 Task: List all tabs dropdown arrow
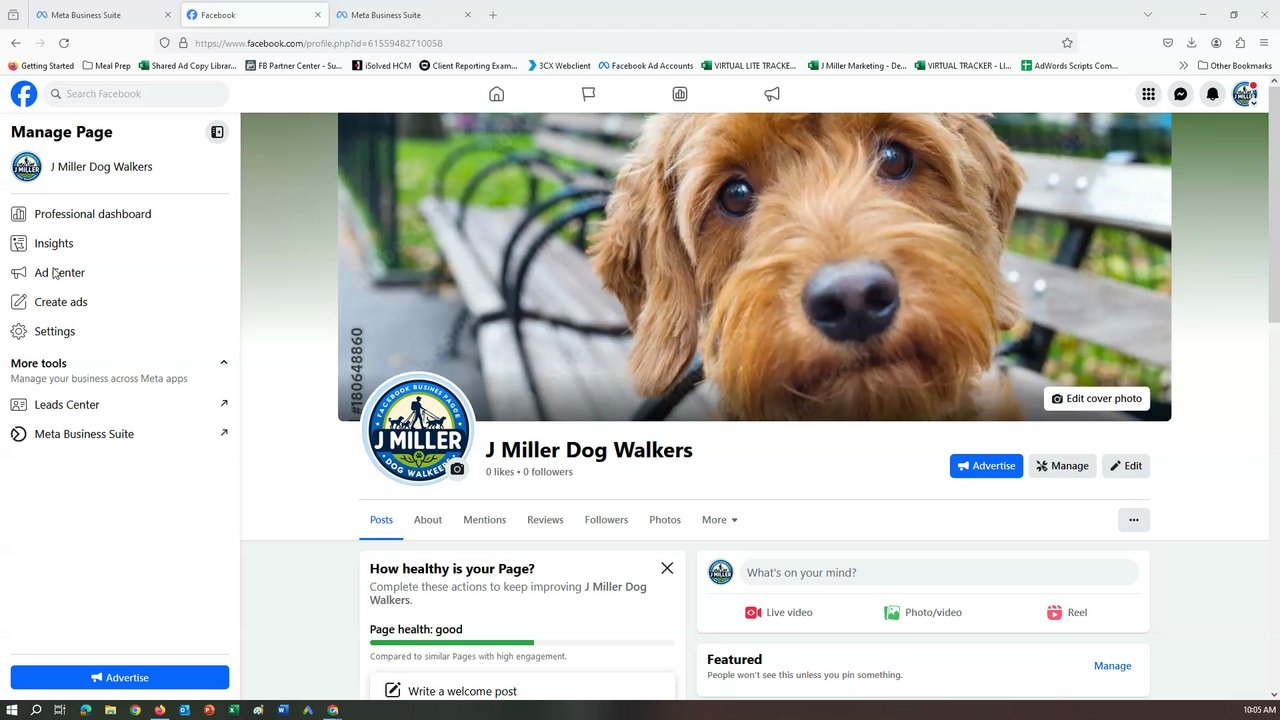[x=1148, y=15]
